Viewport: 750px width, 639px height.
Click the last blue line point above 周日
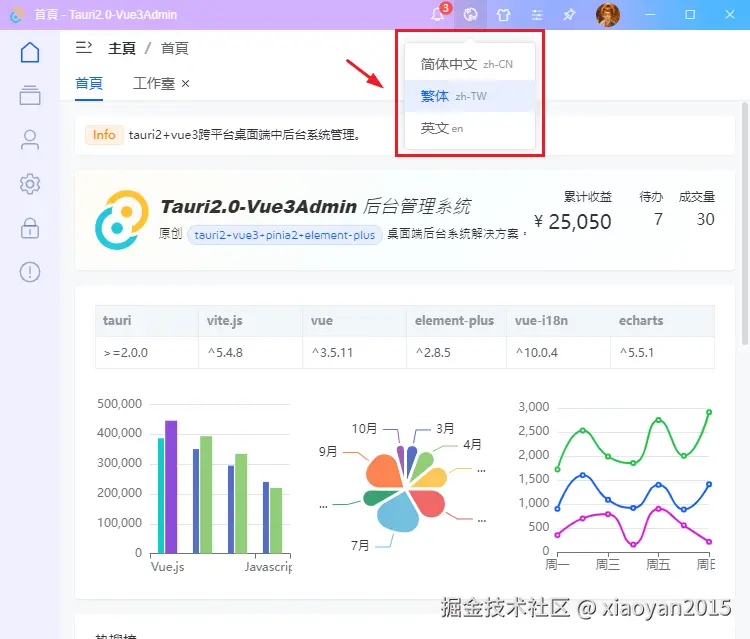(x=709, y=484)
